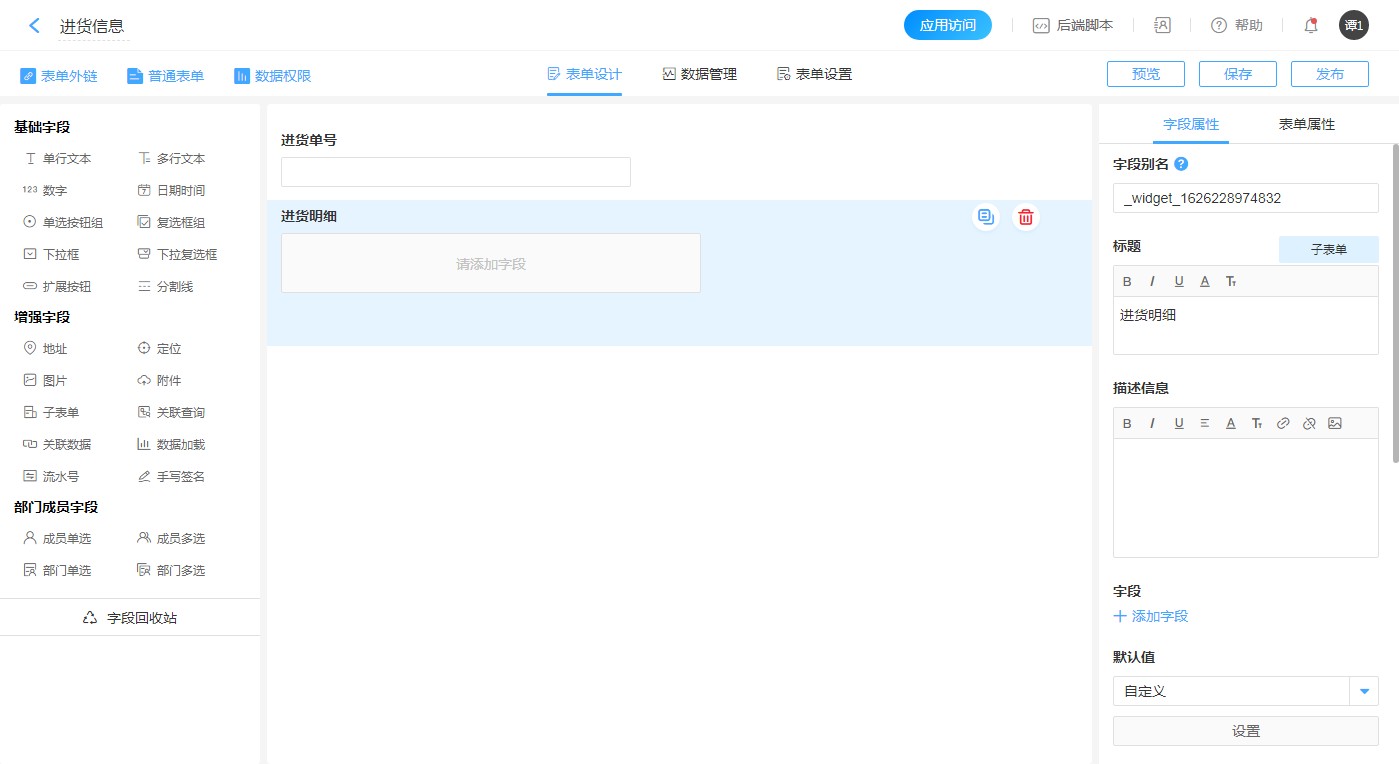This screenshot has width=1399, height=764.
Task: Open the text alignment option in 描述信息 toolbar
Action: click(1205, 423)
